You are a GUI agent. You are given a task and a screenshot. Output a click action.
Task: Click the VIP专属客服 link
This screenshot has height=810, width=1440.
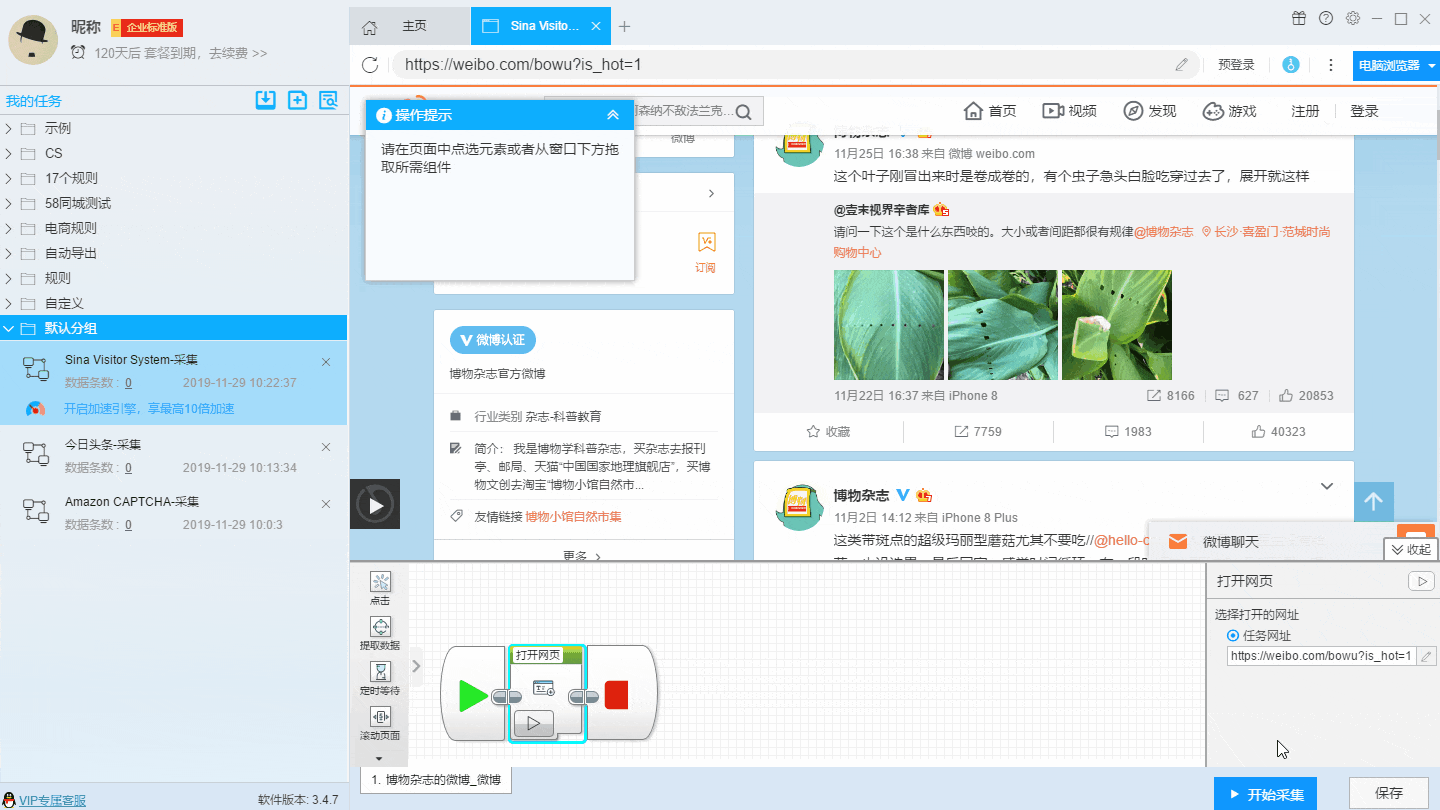[x=52, y=800]
